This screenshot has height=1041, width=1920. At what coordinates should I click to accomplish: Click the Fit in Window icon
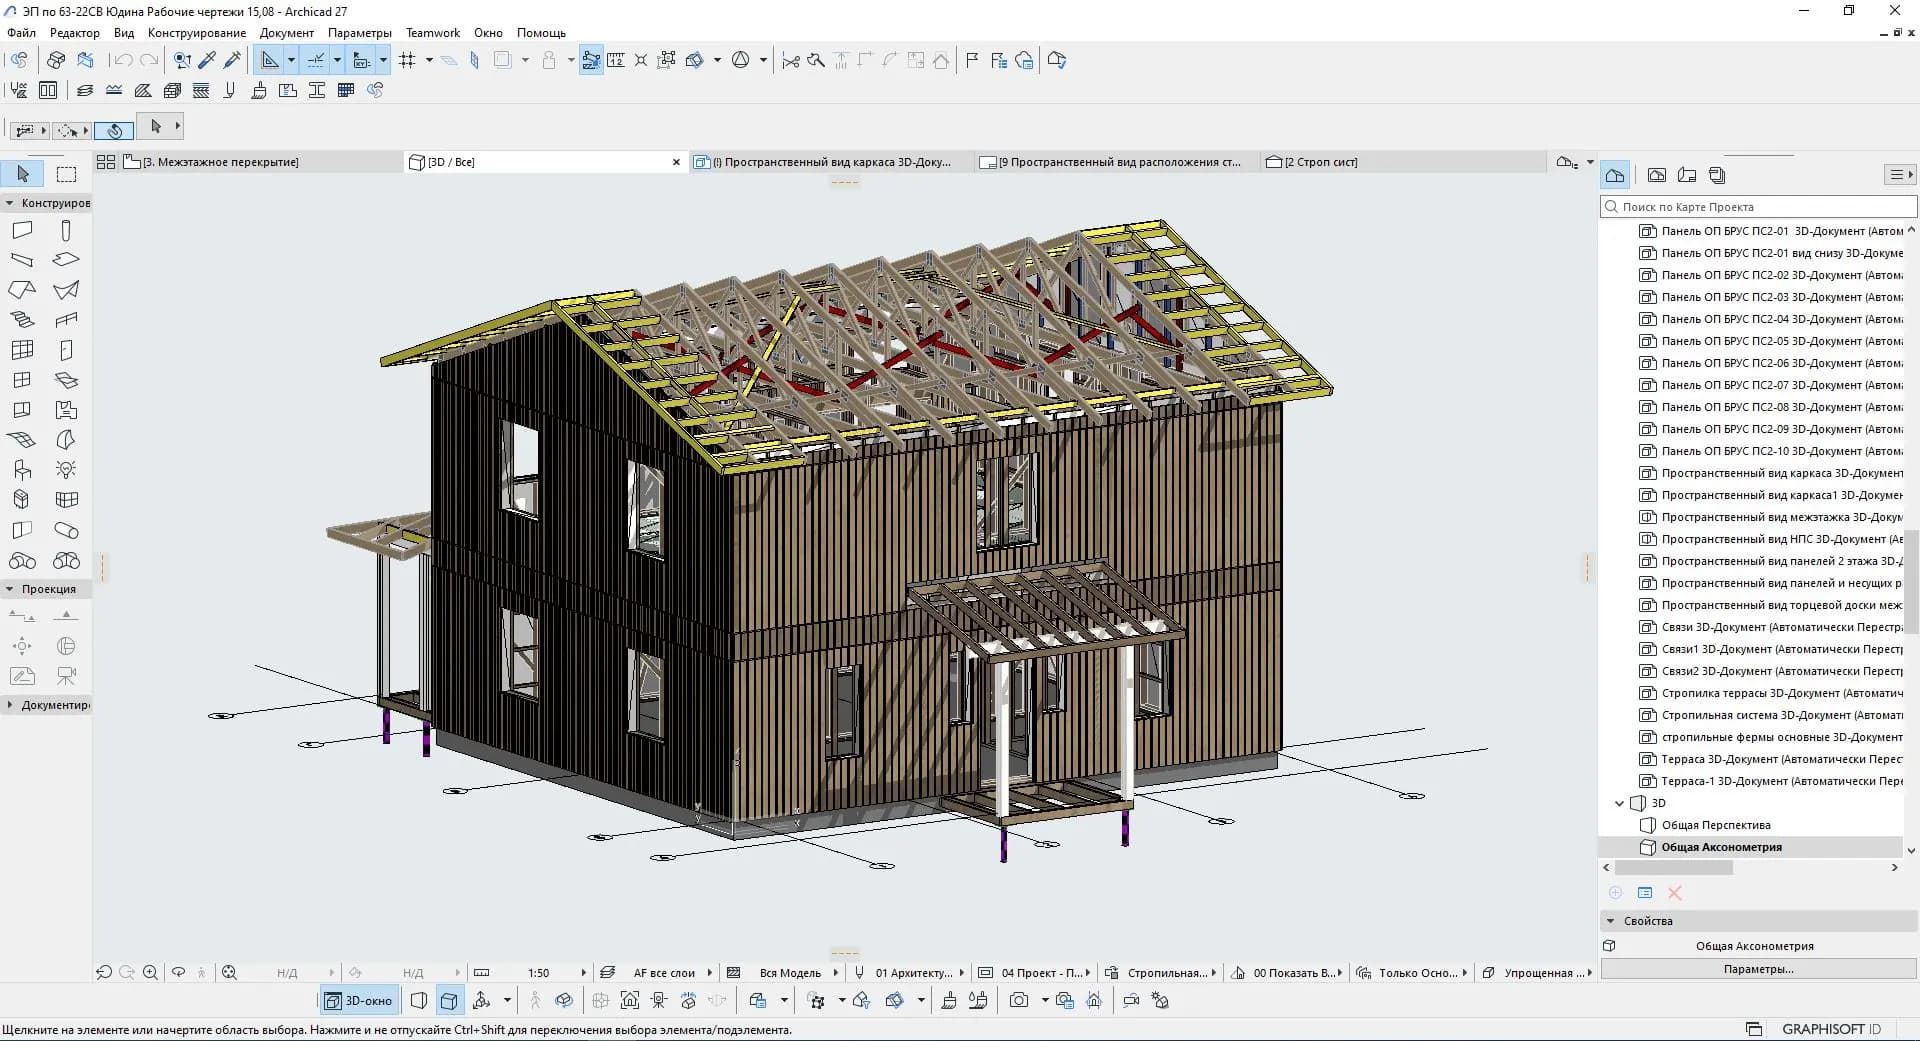[x=229, y=972]
